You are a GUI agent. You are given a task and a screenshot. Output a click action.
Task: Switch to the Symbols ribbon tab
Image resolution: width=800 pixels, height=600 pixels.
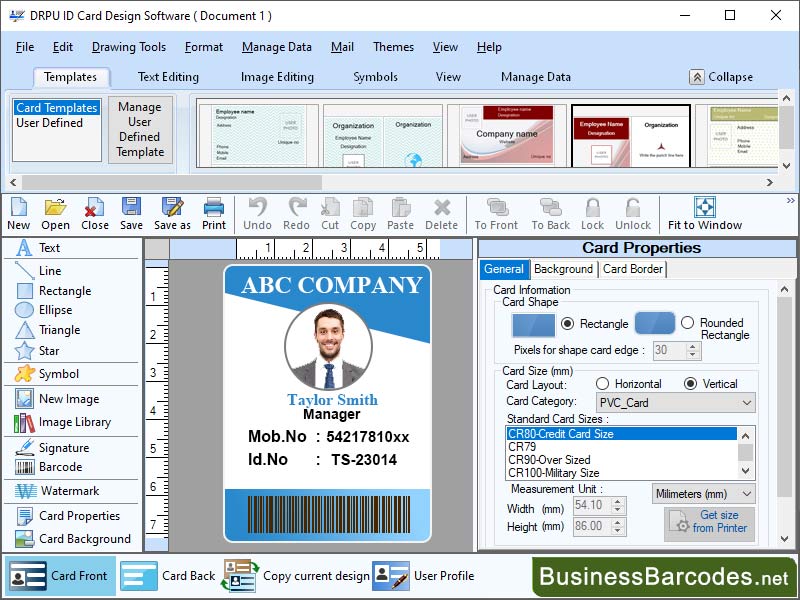(x=375, y=77)
